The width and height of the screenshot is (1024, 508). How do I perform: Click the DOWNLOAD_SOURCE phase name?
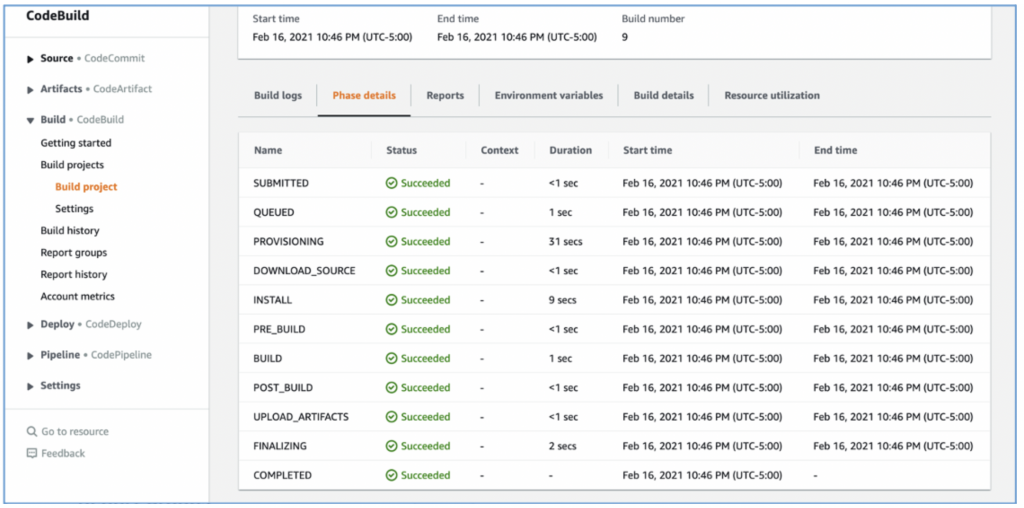[304, 271]
